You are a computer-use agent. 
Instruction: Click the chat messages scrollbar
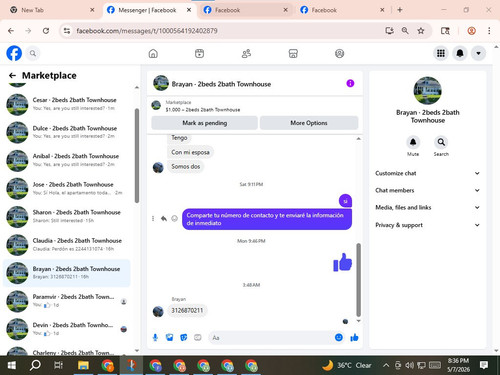click(359, 280)
